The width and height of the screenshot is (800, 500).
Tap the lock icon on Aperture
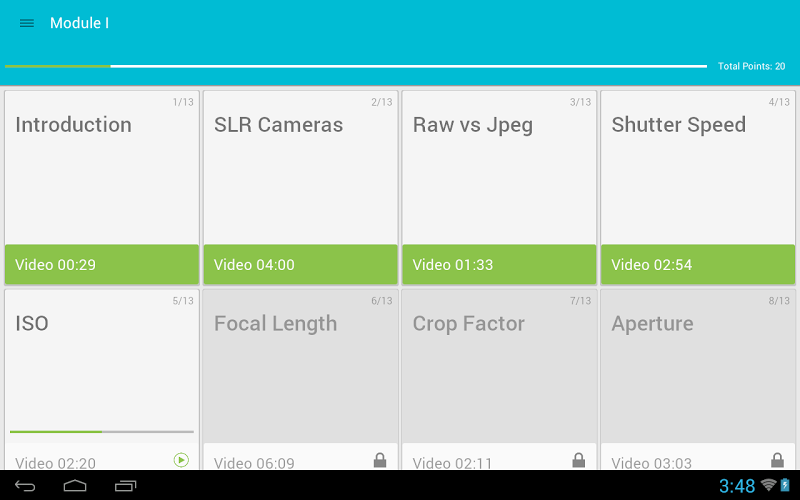[778, 460]
